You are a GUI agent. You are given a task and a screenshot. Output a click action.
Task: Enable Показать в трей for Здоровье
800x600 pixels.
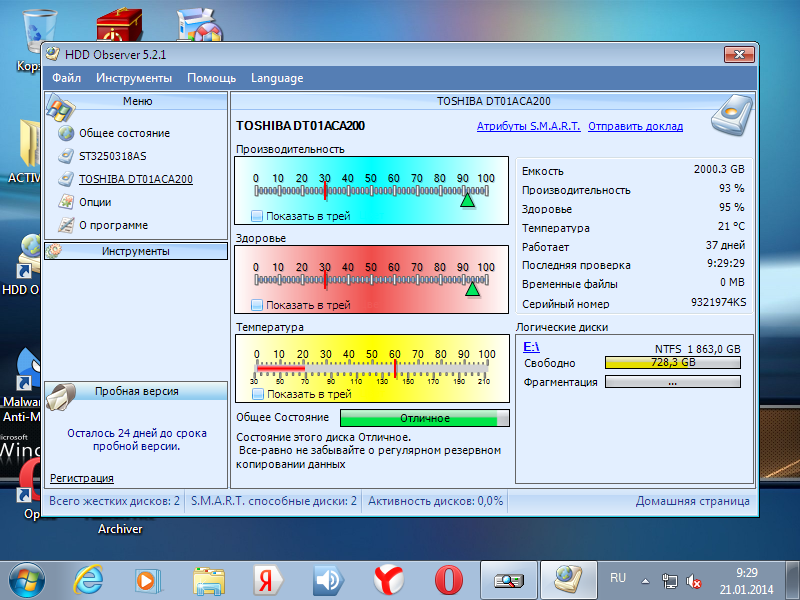(257, 305)
